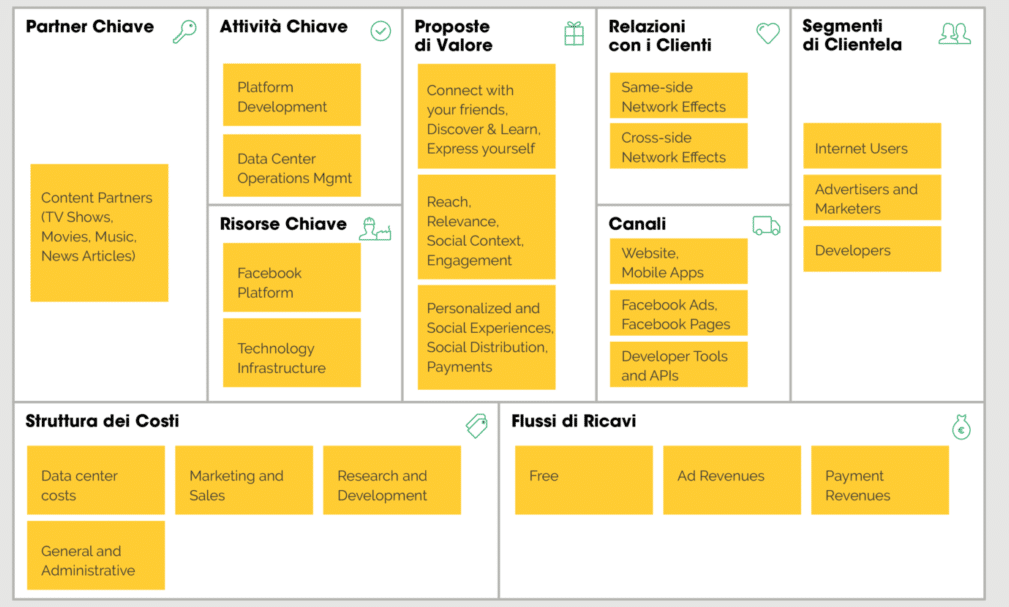The height and width of the screenshot is (607, 1009).
Task: Select the Platform Development note
Action: (x=292, y=95)
